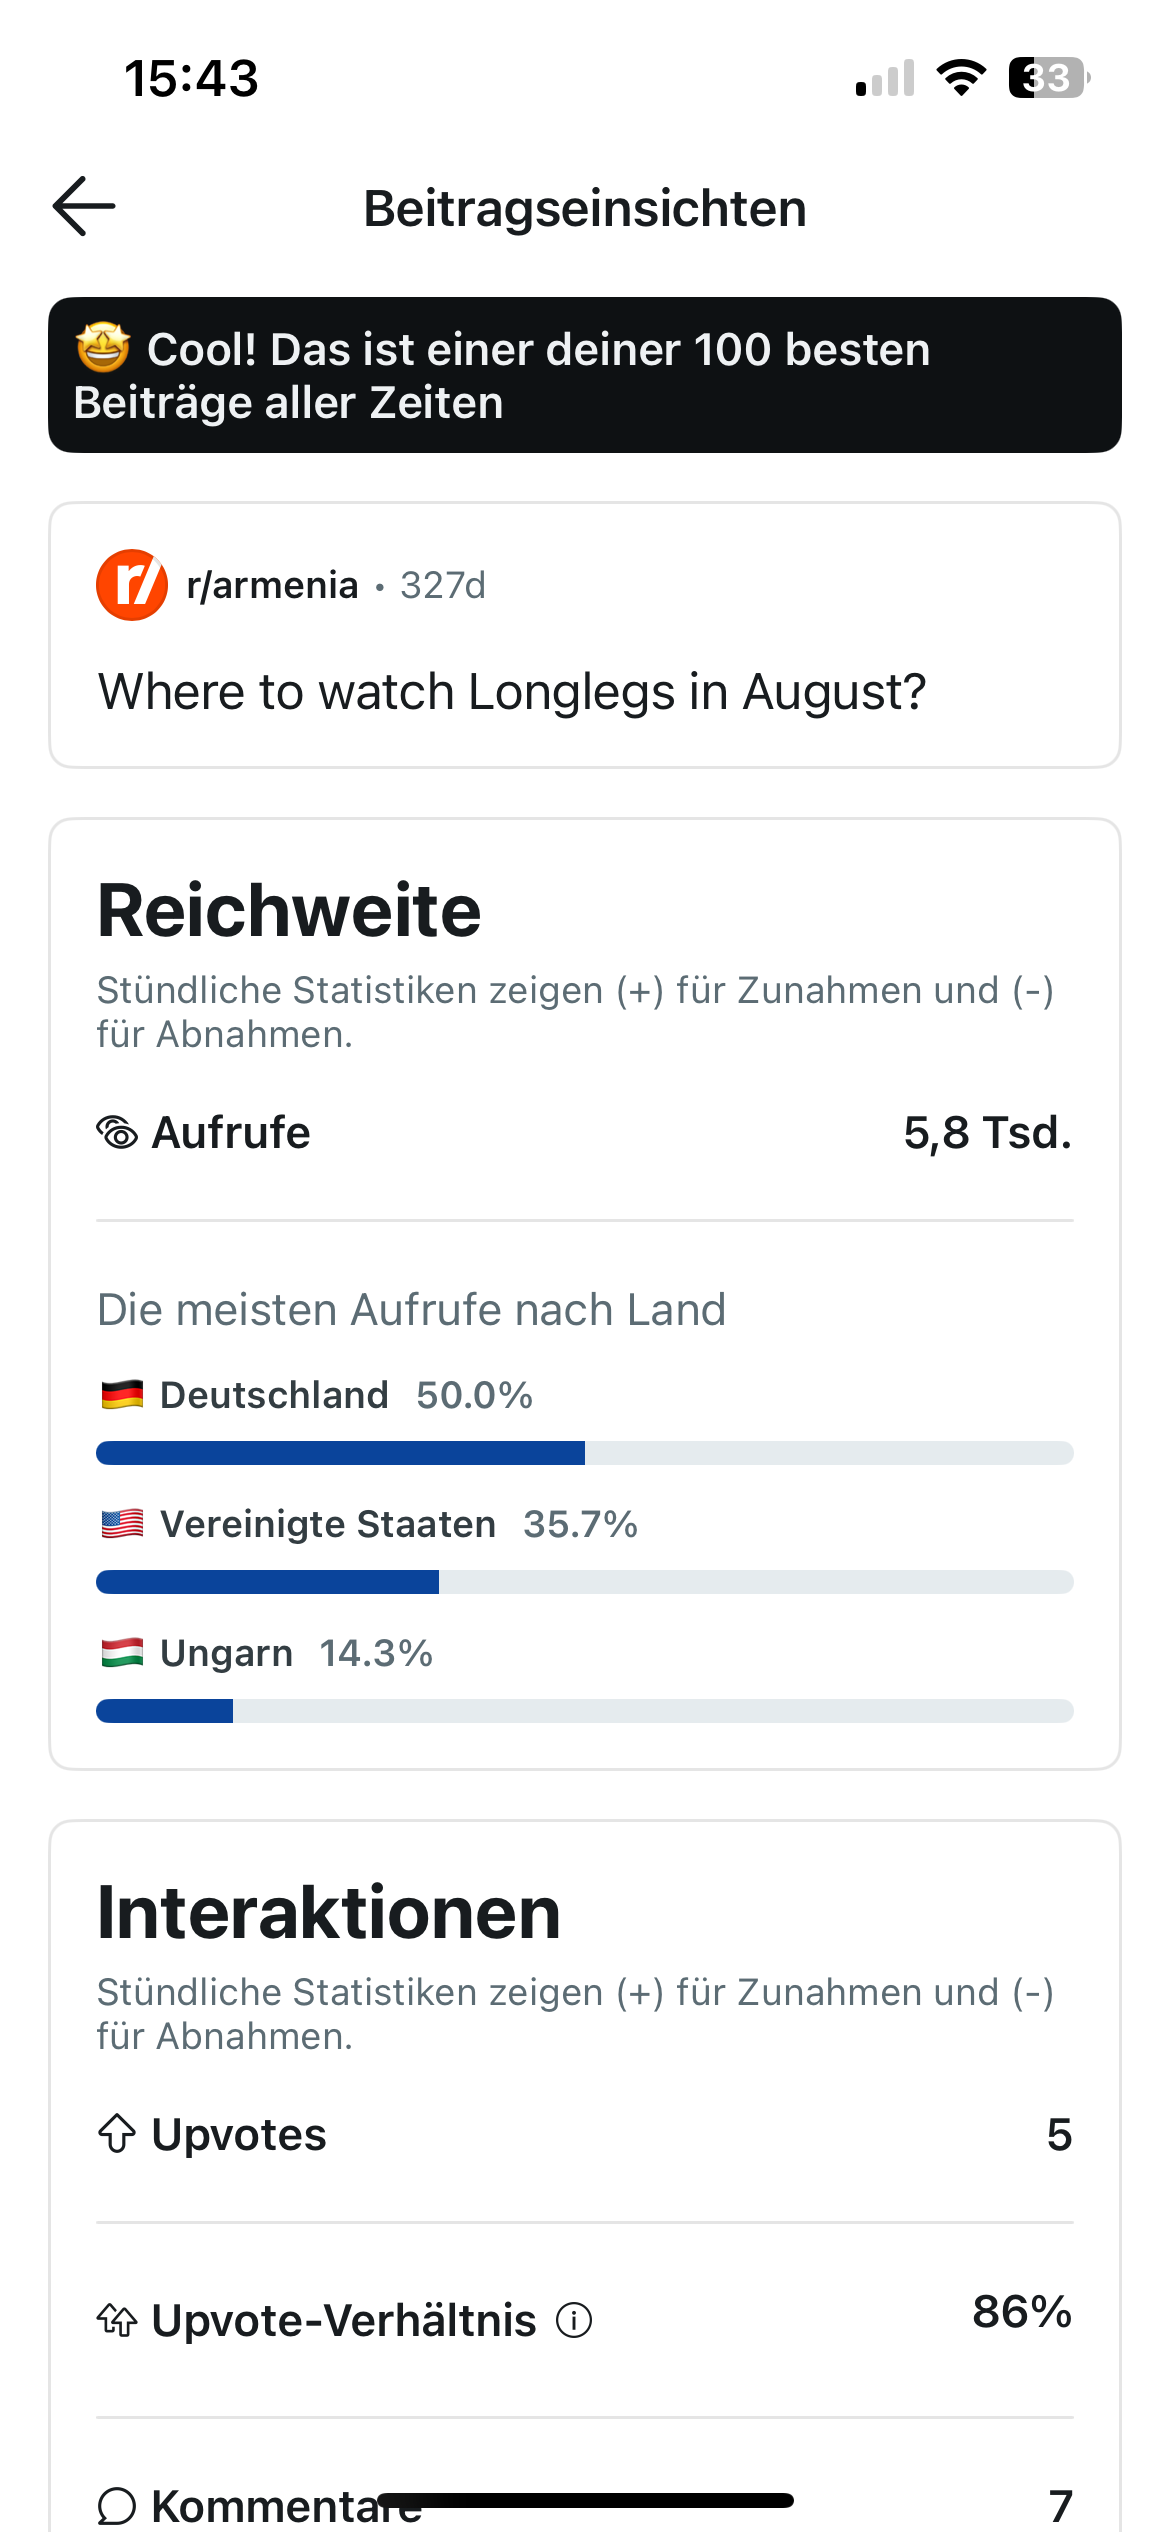Tap the Kommentare speech bubble icon
This screenshot has width=1170, height=2532.
pyautogui.click(x=117, y=2506)
